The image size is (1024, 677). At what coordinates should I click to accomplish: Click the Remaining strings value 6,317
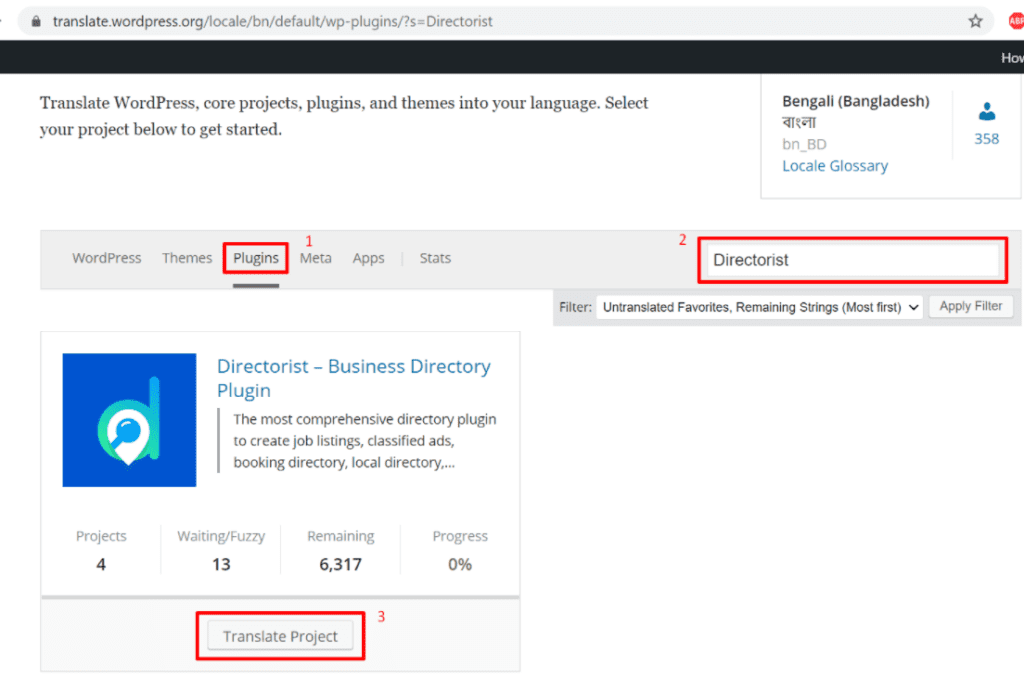coord(340,564)
